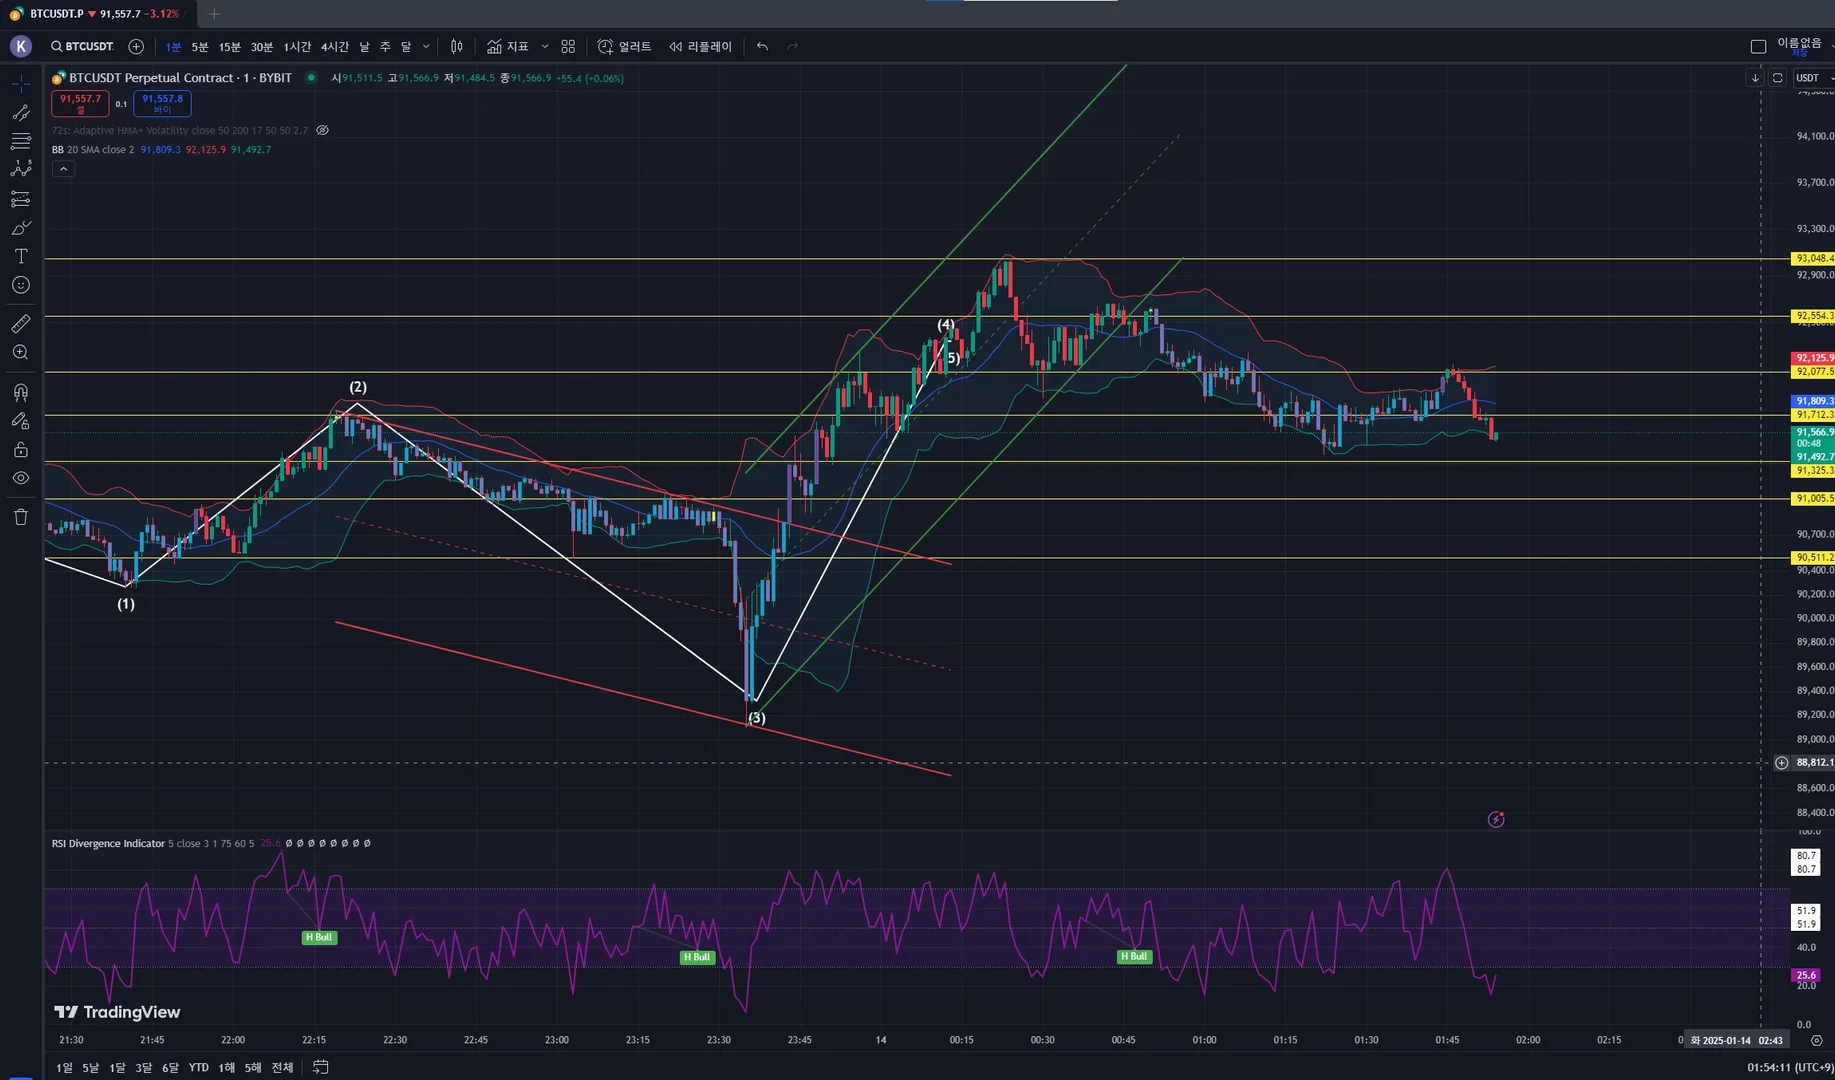This screenshot has width=1835, height=1080.
Task: Open the candlestick chart style picker
Action: (456, 47)
